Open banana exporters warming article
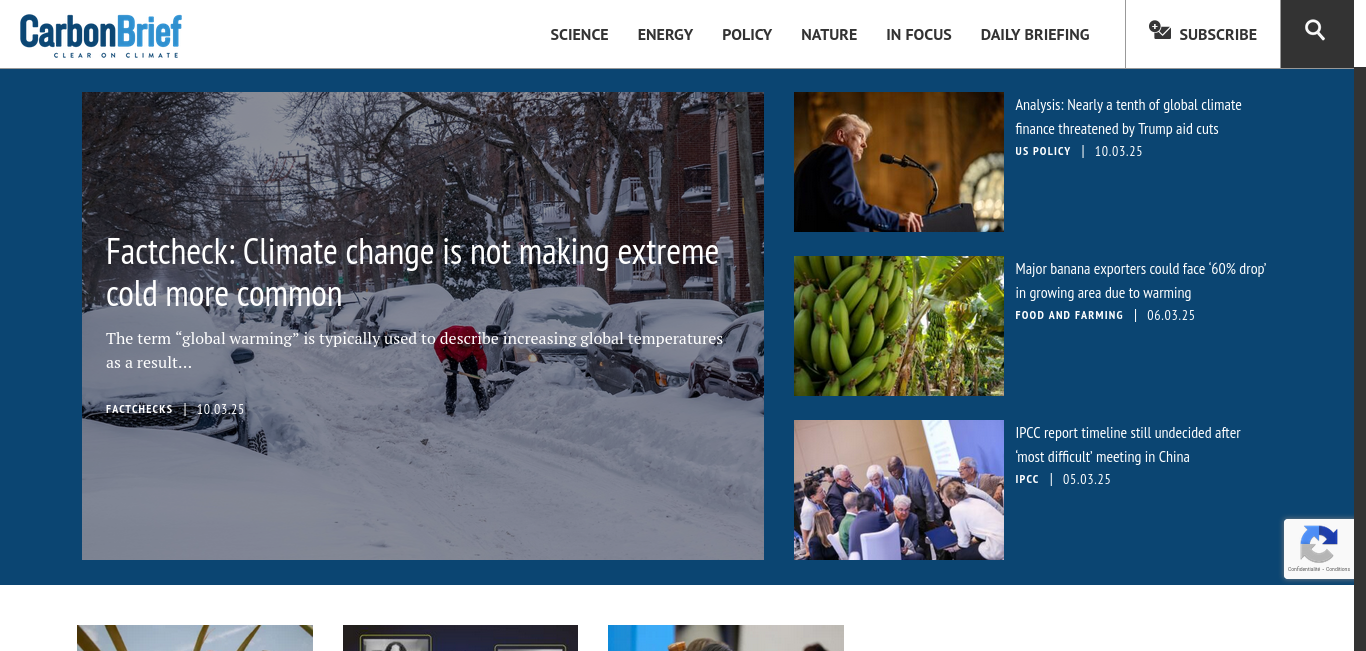This screenshot has height=651, width=1366. pos(1140,281)
